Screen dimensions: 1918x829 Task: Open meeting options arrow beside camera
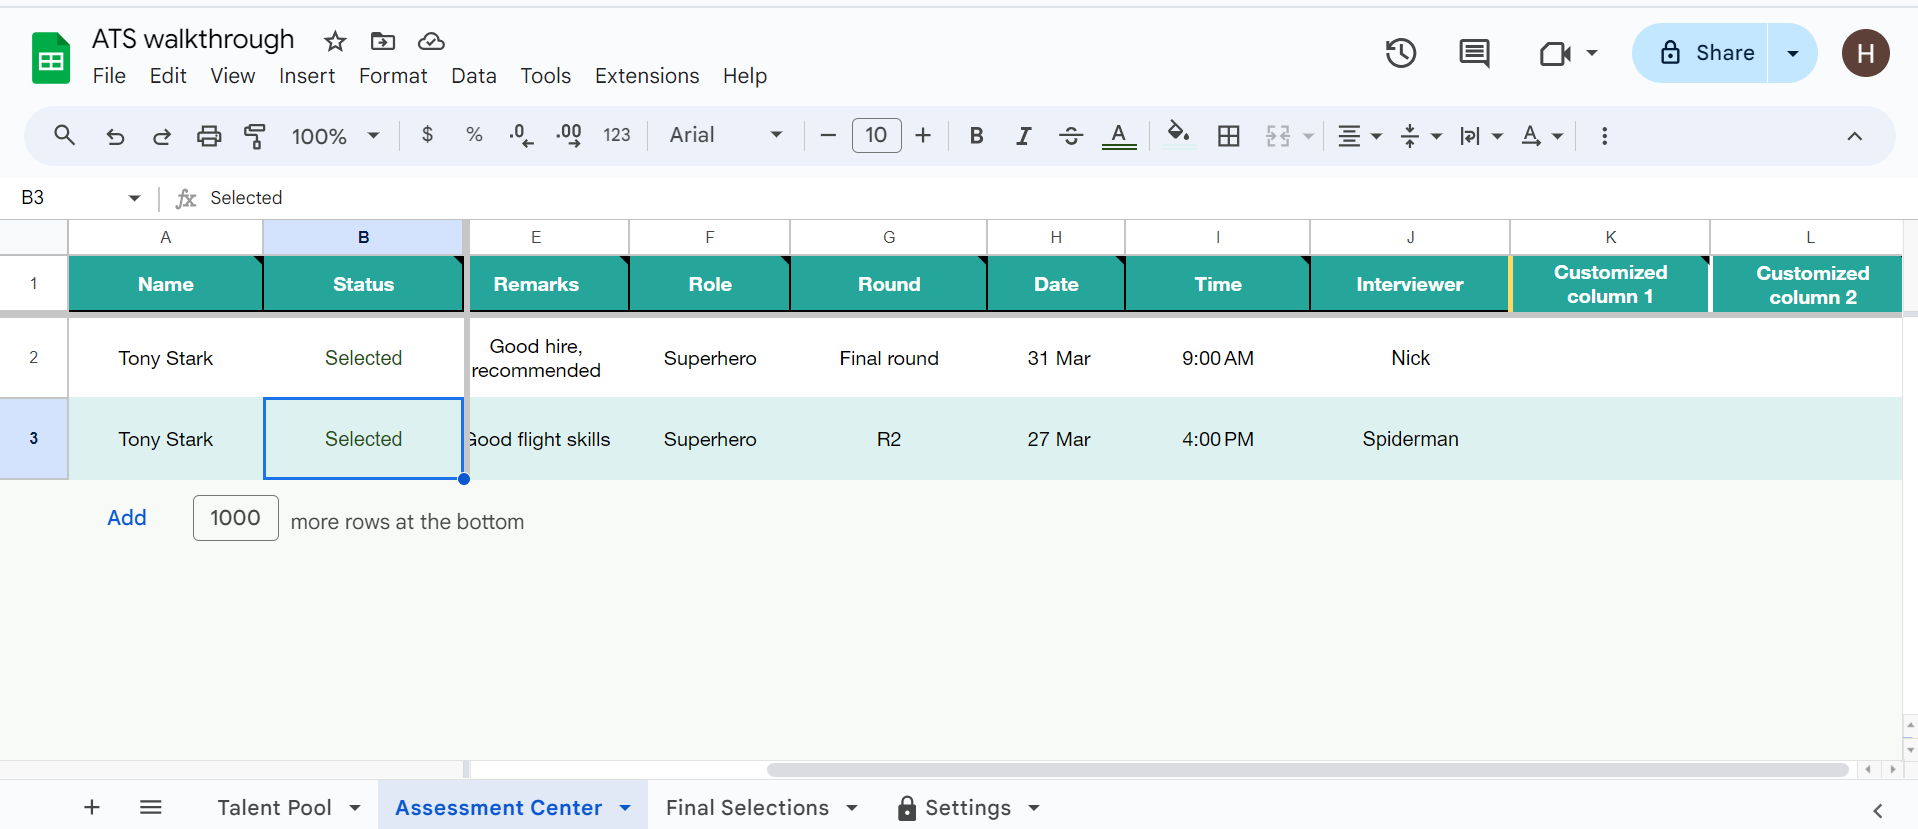[1592, 53]
